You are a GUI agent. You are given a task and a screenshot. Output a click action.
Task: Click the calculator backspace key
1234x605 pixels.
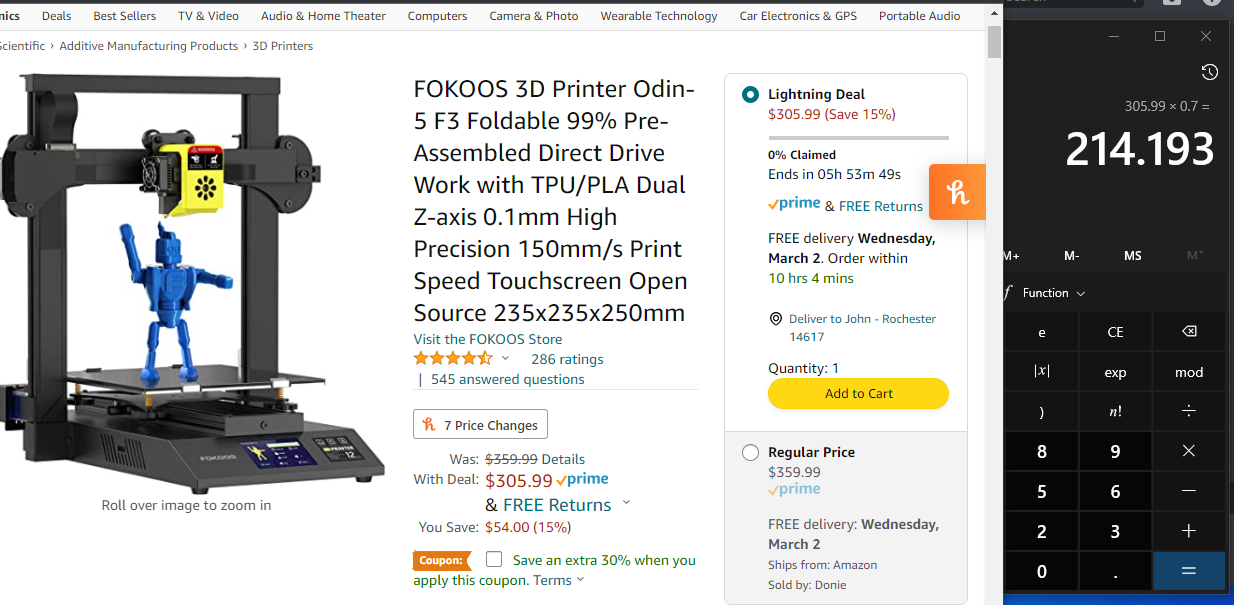(1188, 332)
